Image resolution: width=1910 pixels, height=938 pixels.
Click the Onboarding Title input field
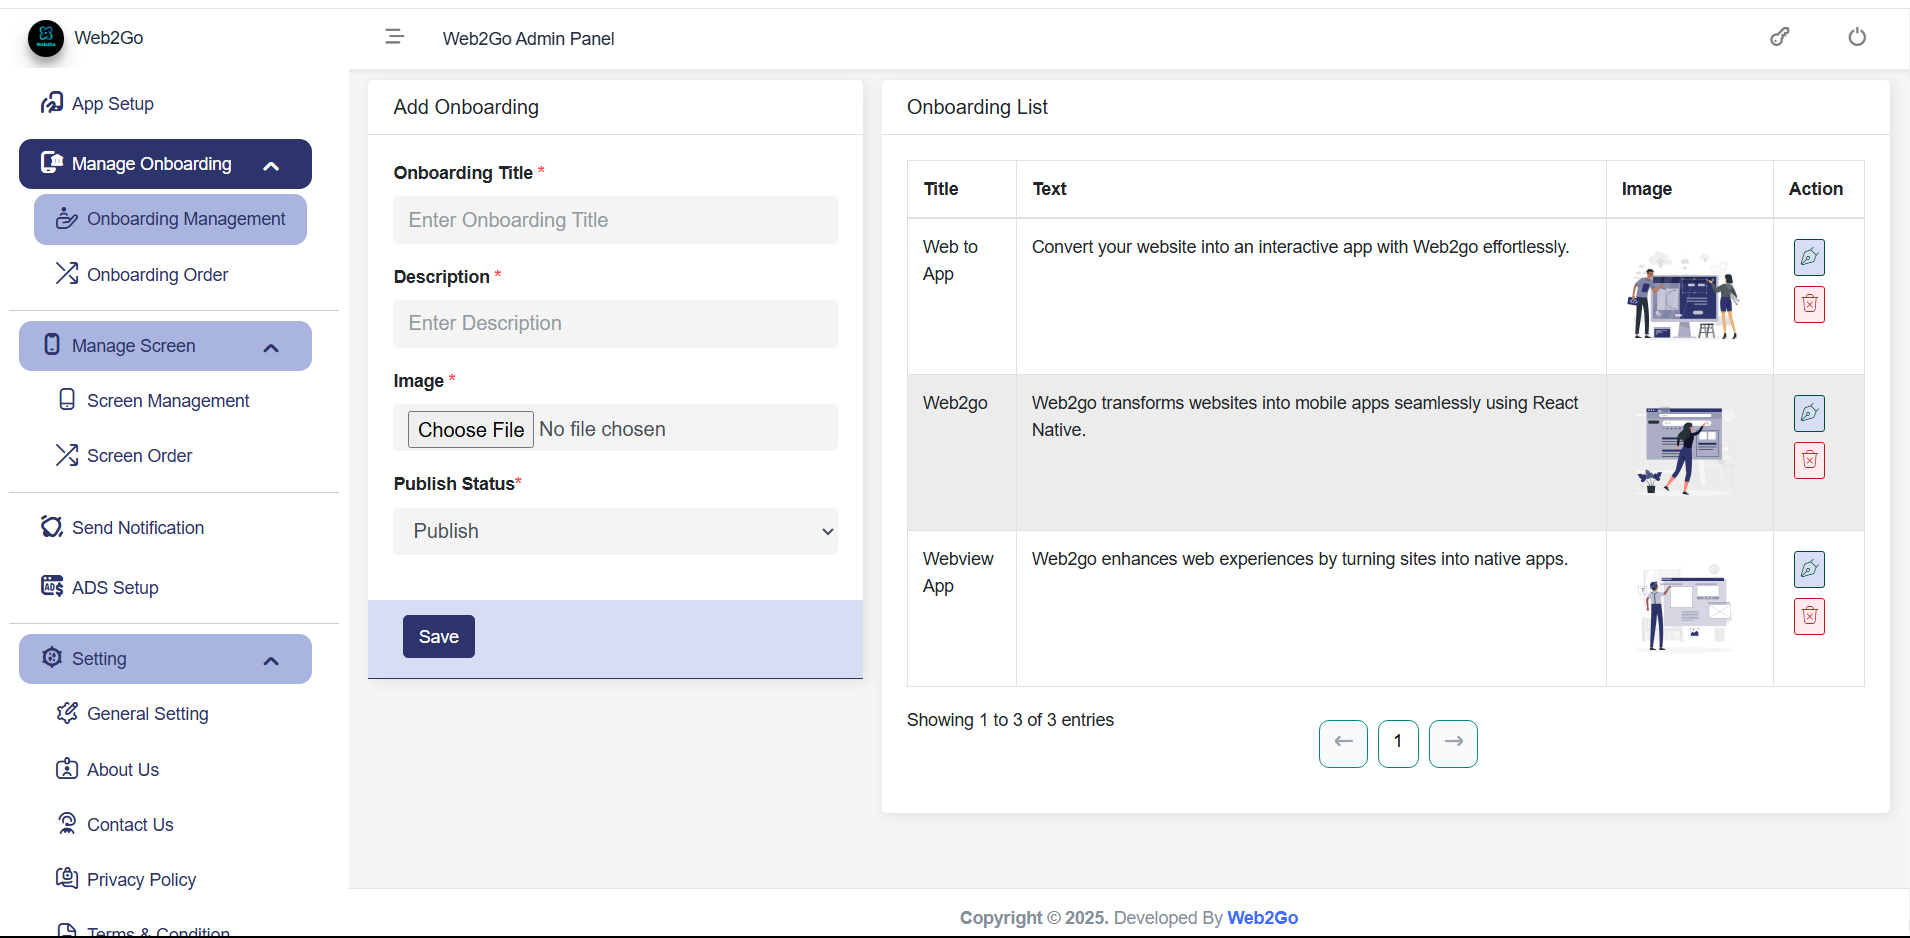[x=615, y=220]
